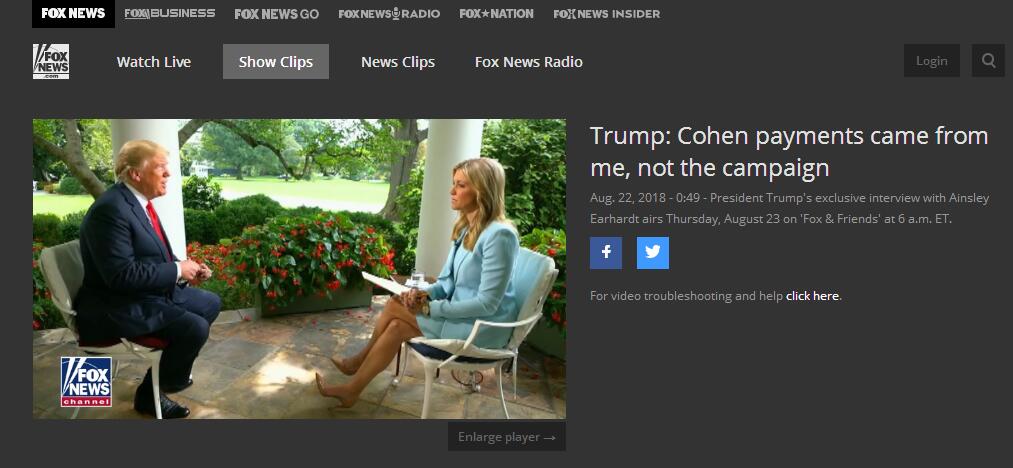
Task: Open the 'click here' troubleshooting link
Action: pos(812,296)
